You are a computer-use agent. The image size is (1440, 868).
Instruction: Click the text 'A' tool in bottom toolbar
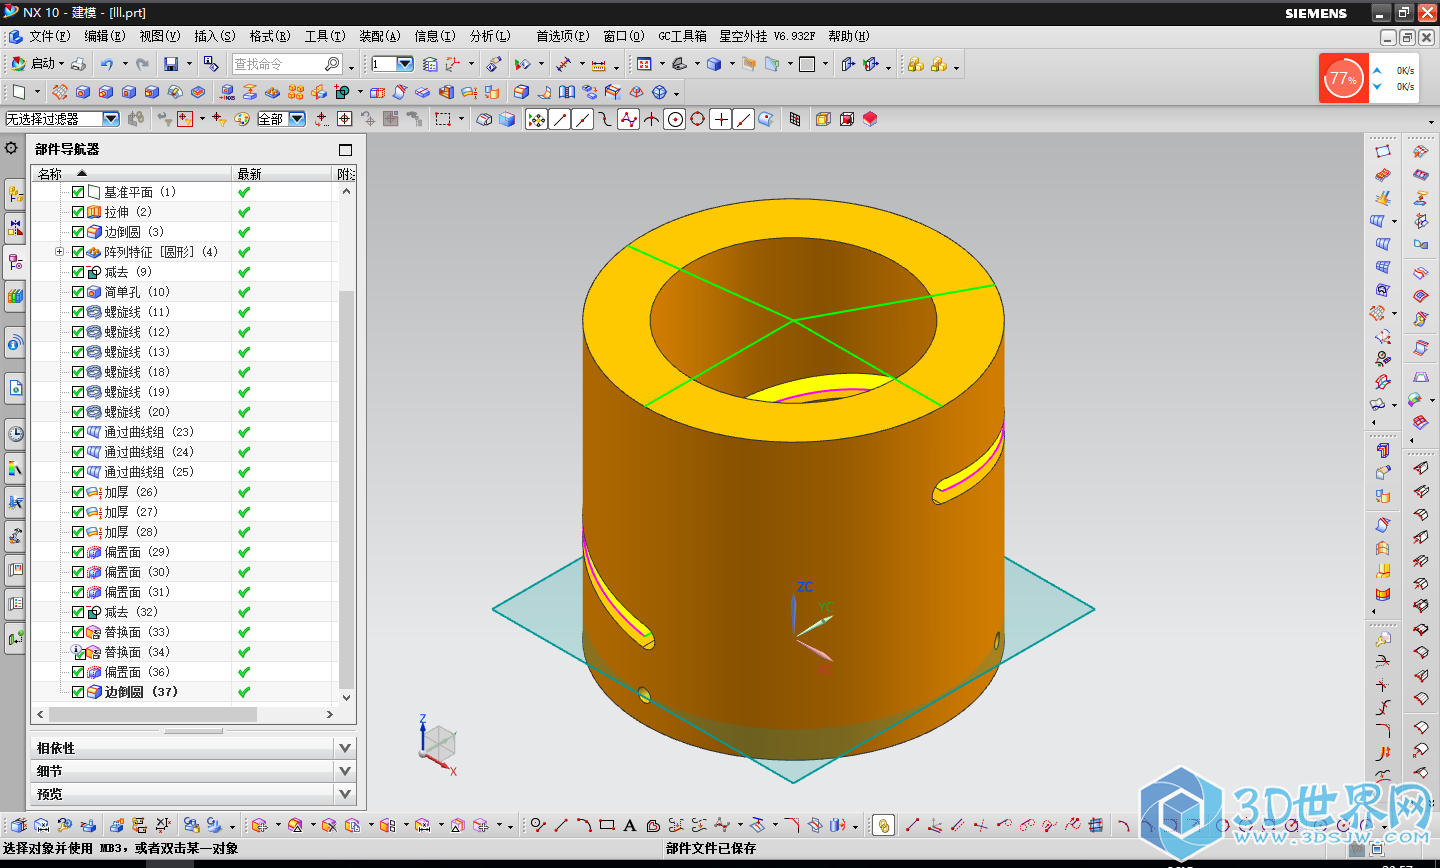pos(630,825)
